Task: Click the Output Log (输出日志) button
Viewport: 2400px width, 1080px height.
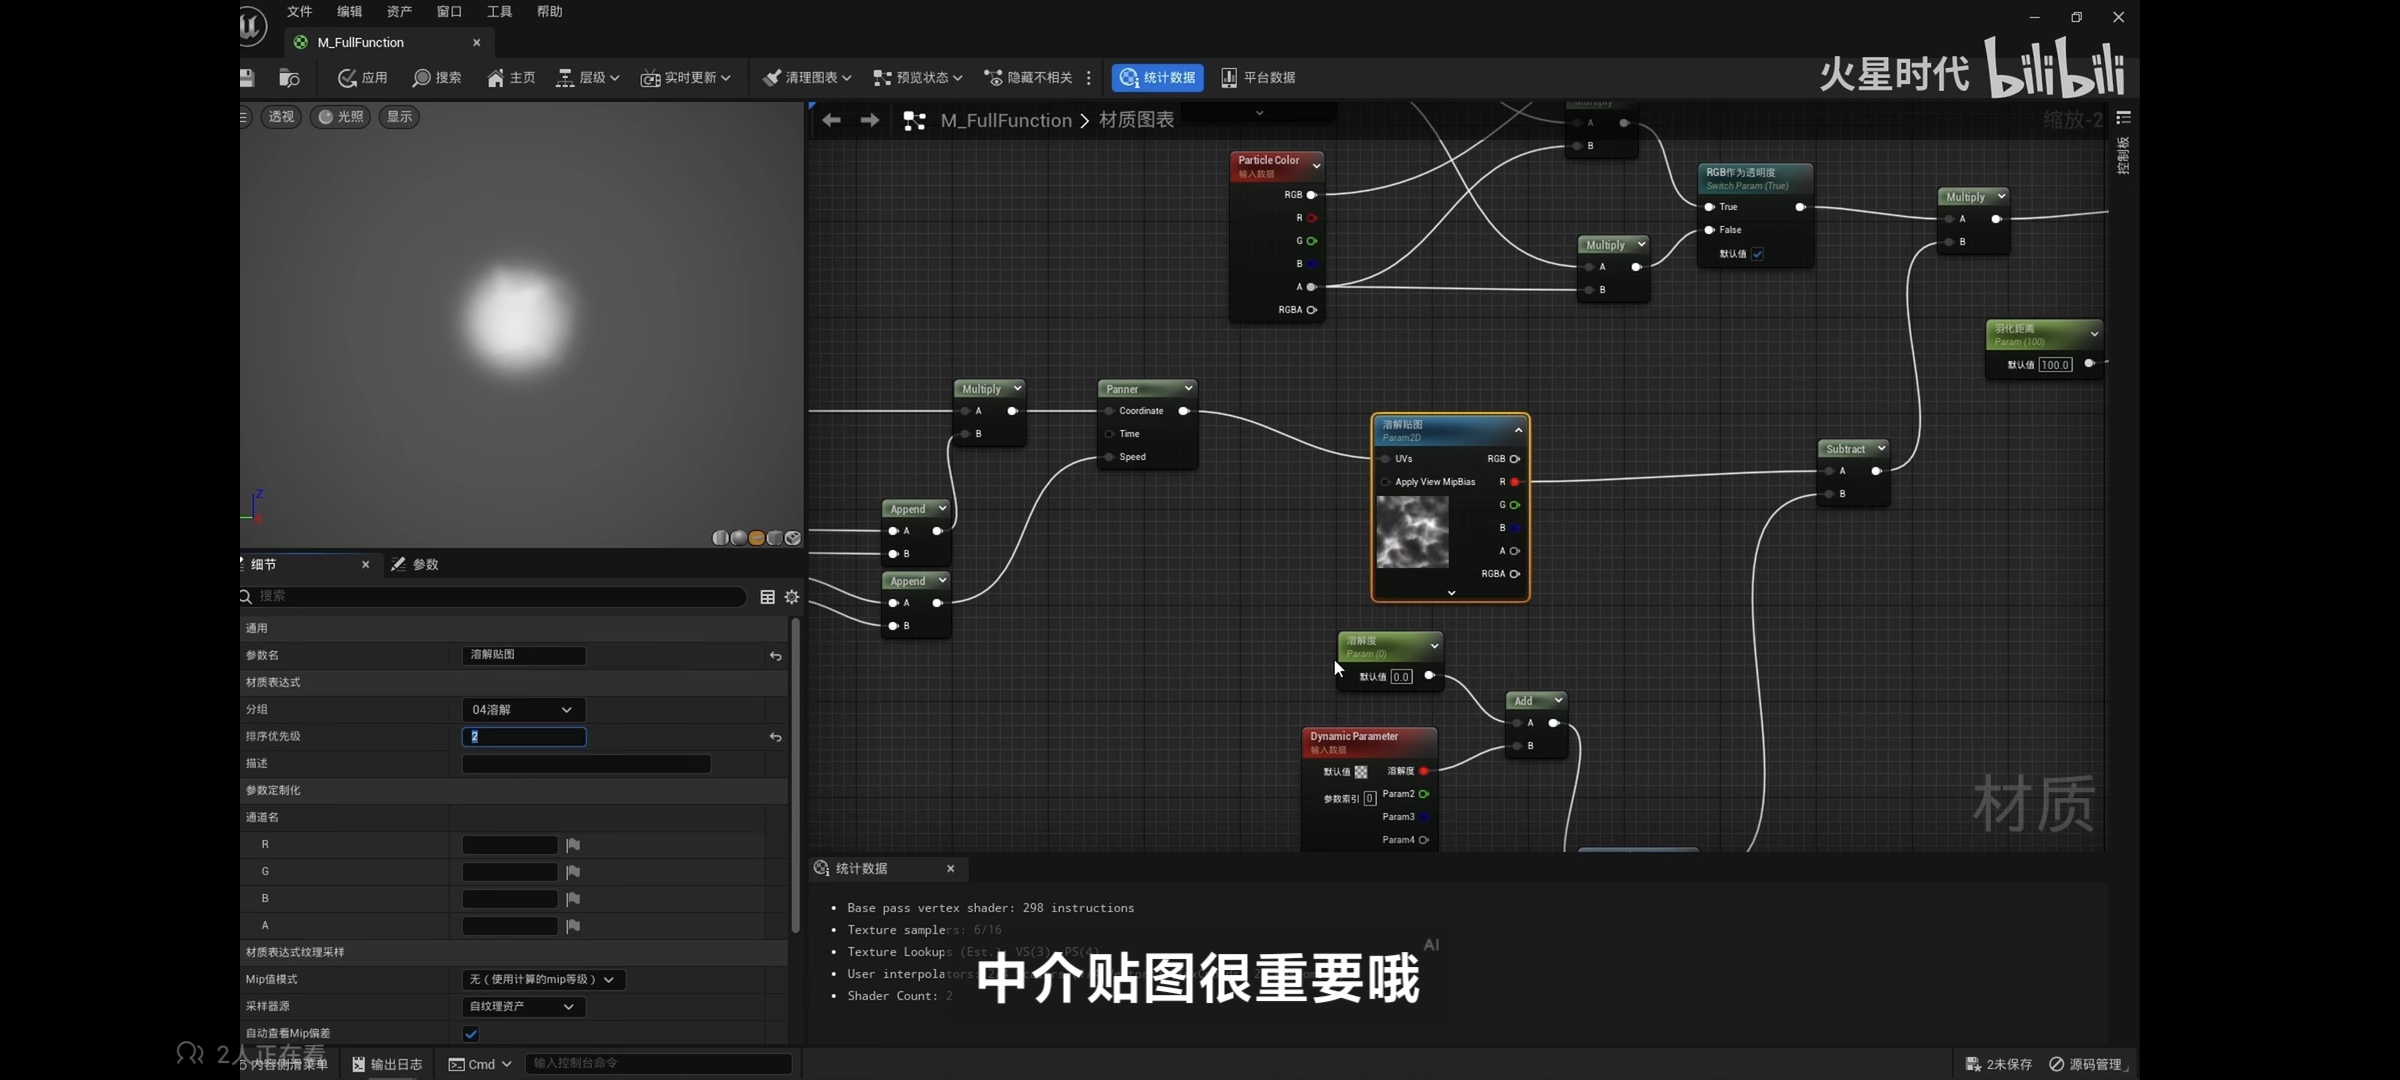Action: tap(387, 1064)
